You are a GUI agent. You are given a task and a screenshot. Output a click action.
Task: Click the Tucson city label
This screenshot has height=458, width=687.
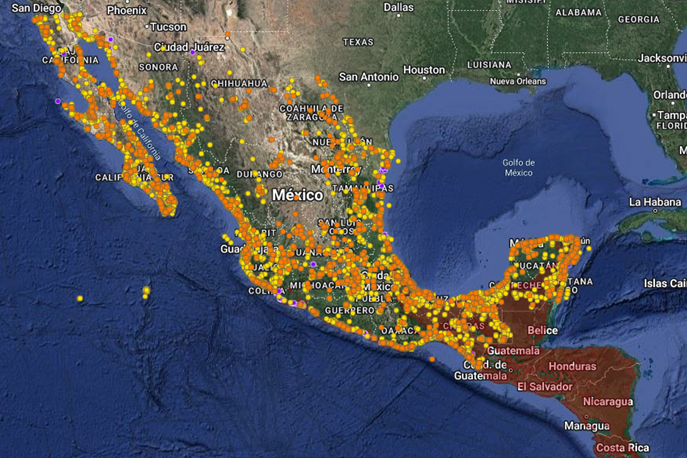coord(168,27)
